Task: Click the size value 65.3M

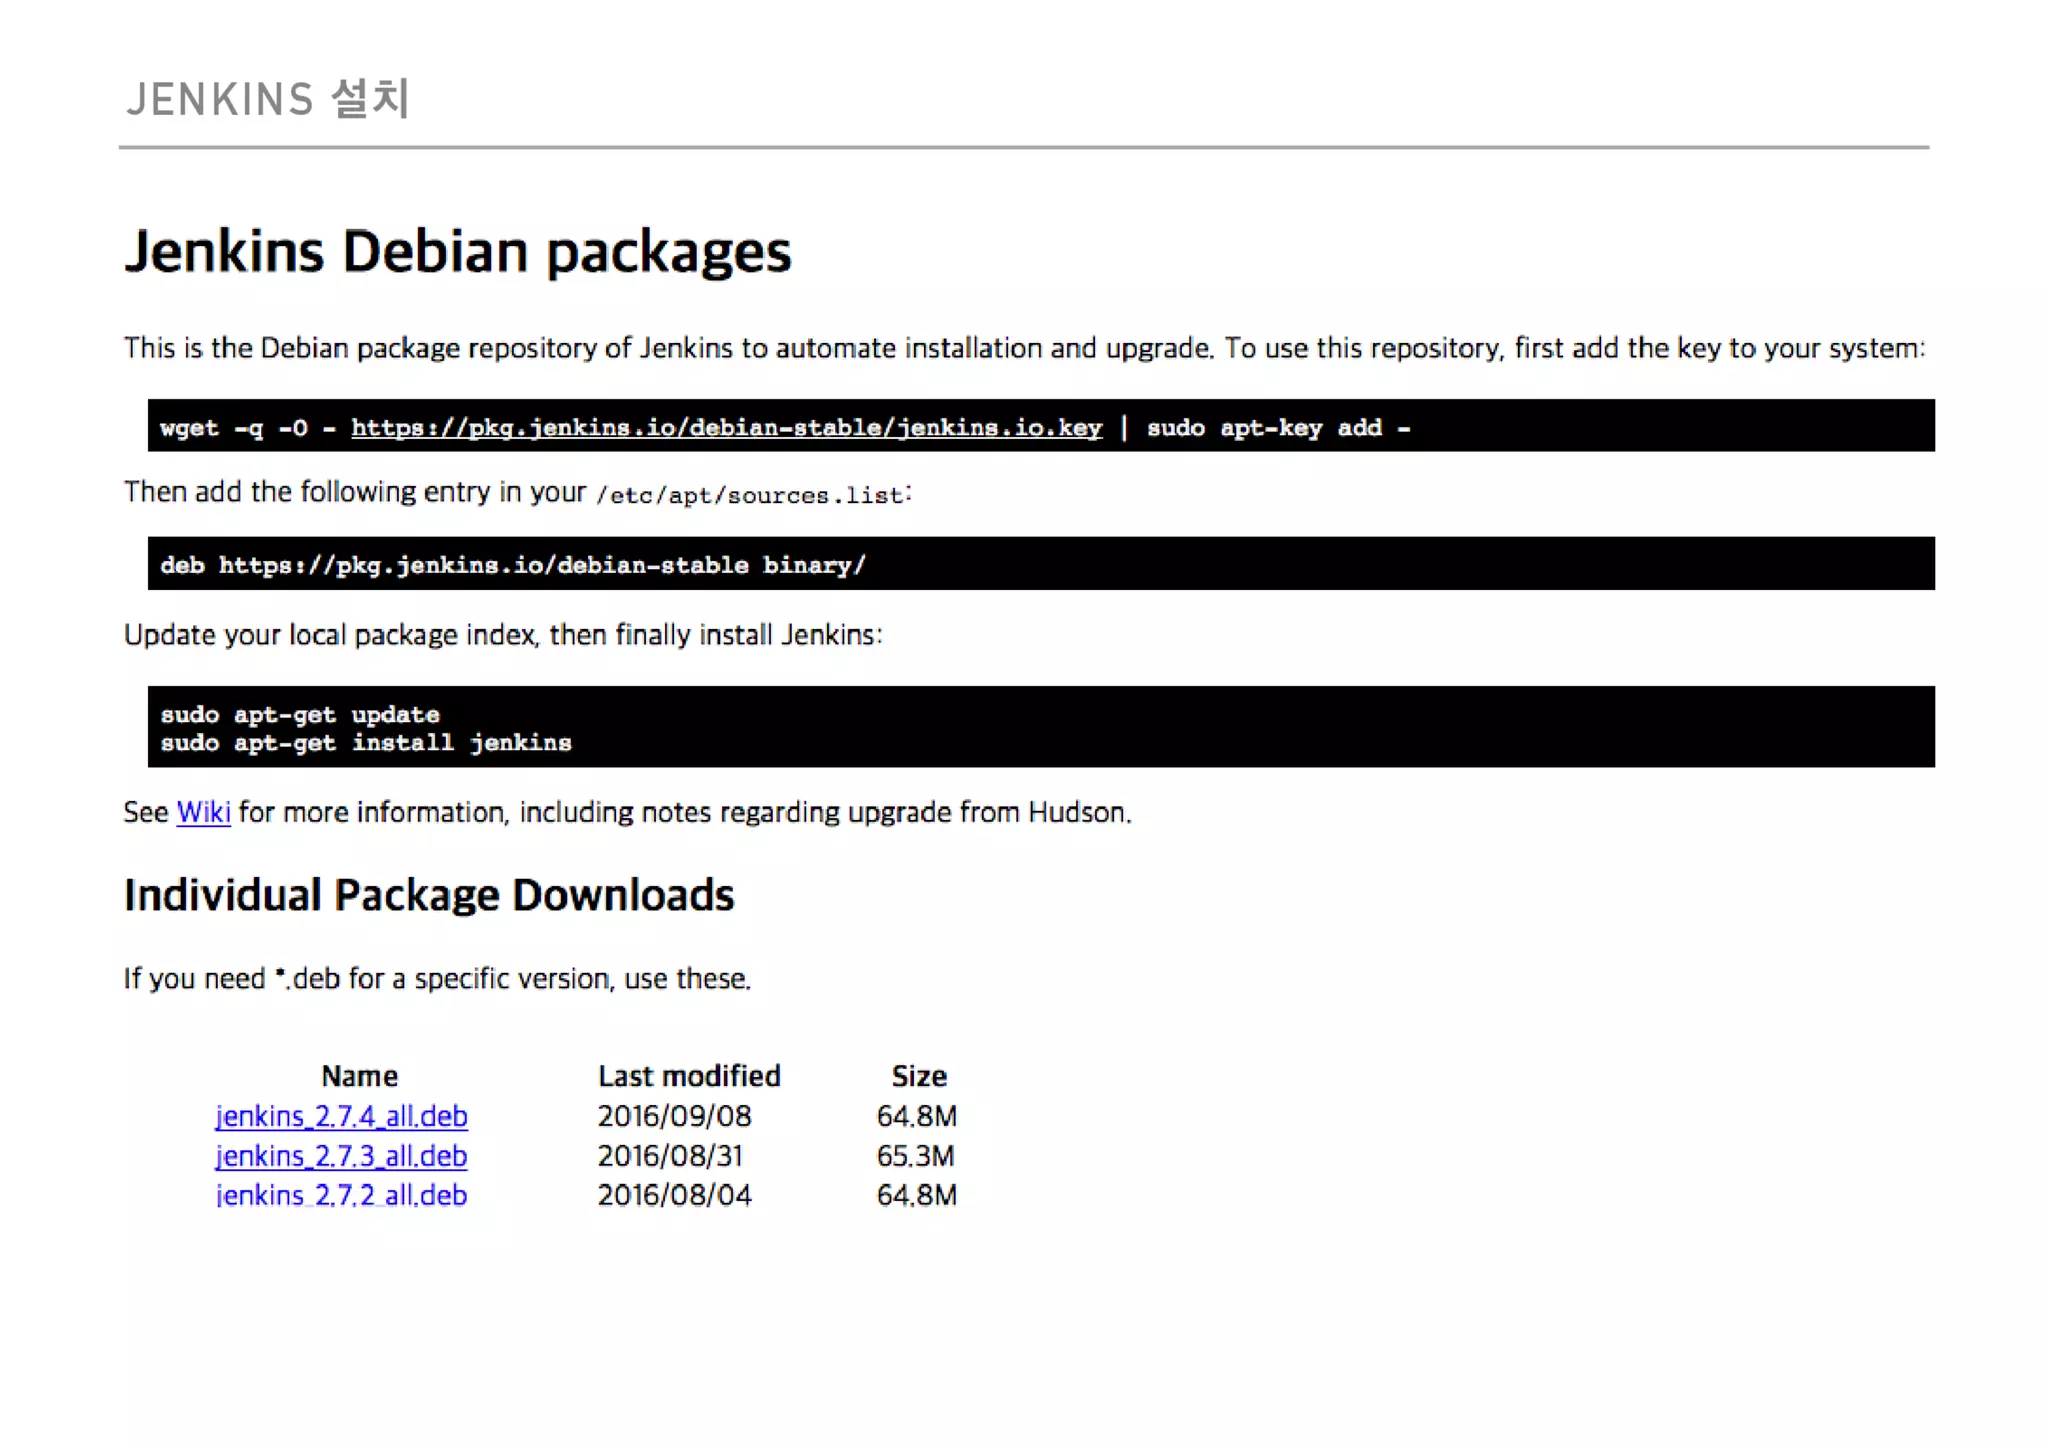Action: (916, 1156)
